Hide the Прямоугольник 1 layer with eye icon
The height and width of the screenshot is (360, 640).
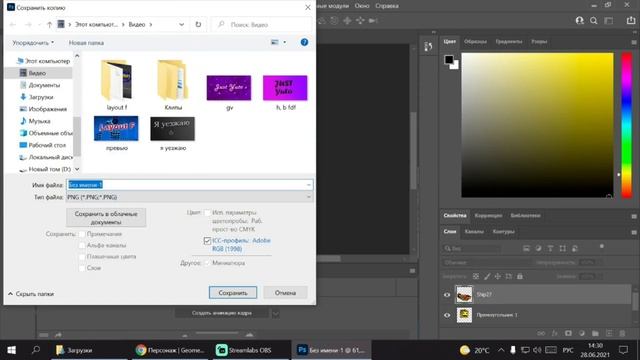click(x=447, y=315)
